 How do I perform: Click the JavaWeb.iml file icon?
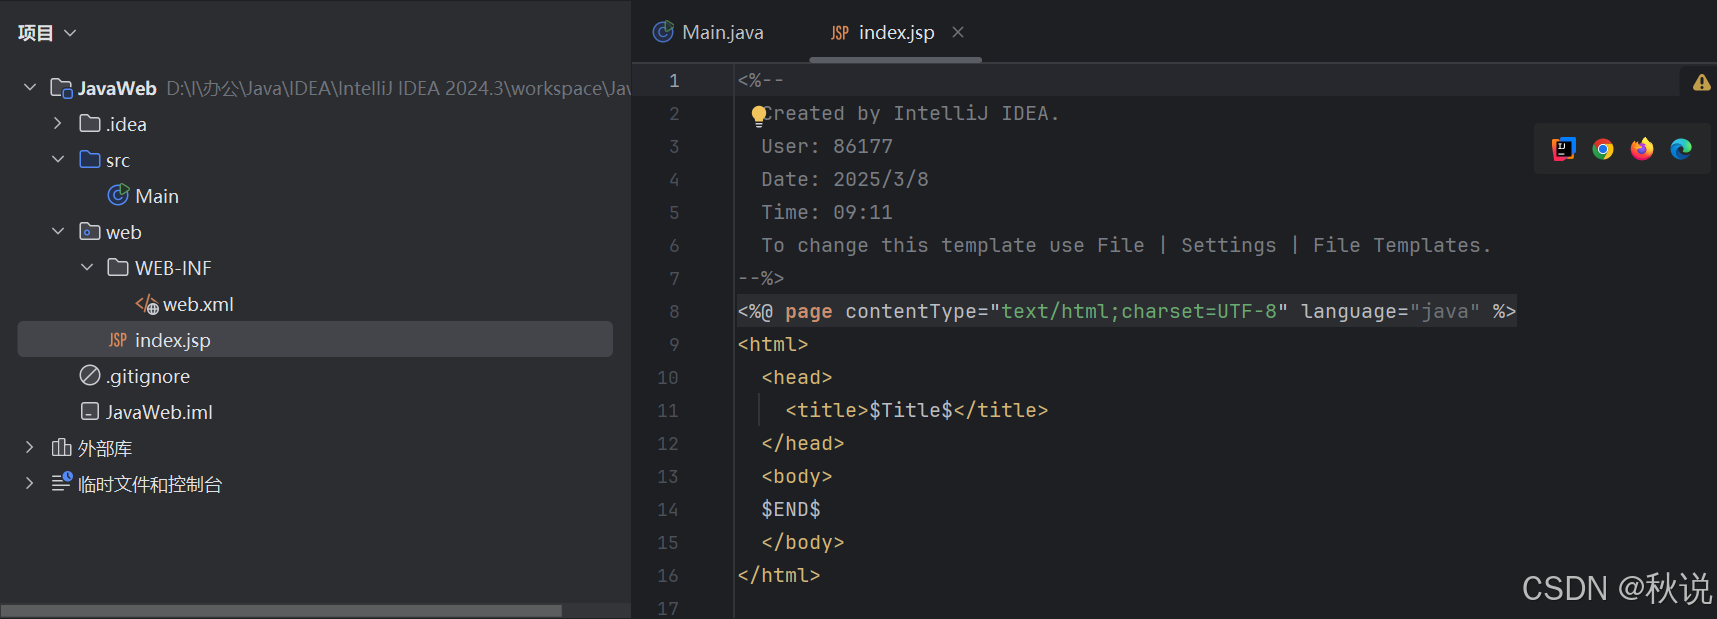(90, 411)
